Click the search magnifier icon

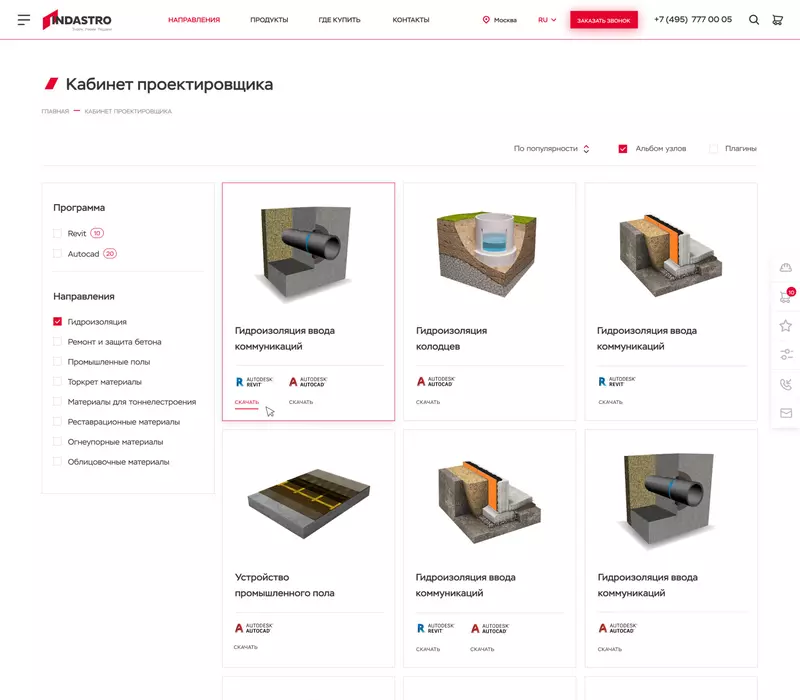[754, 20]
